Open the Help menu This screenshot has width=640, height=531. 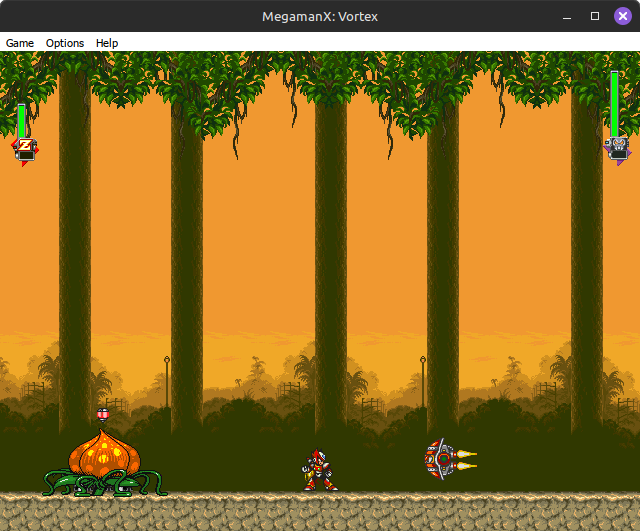tap(107, 43)
